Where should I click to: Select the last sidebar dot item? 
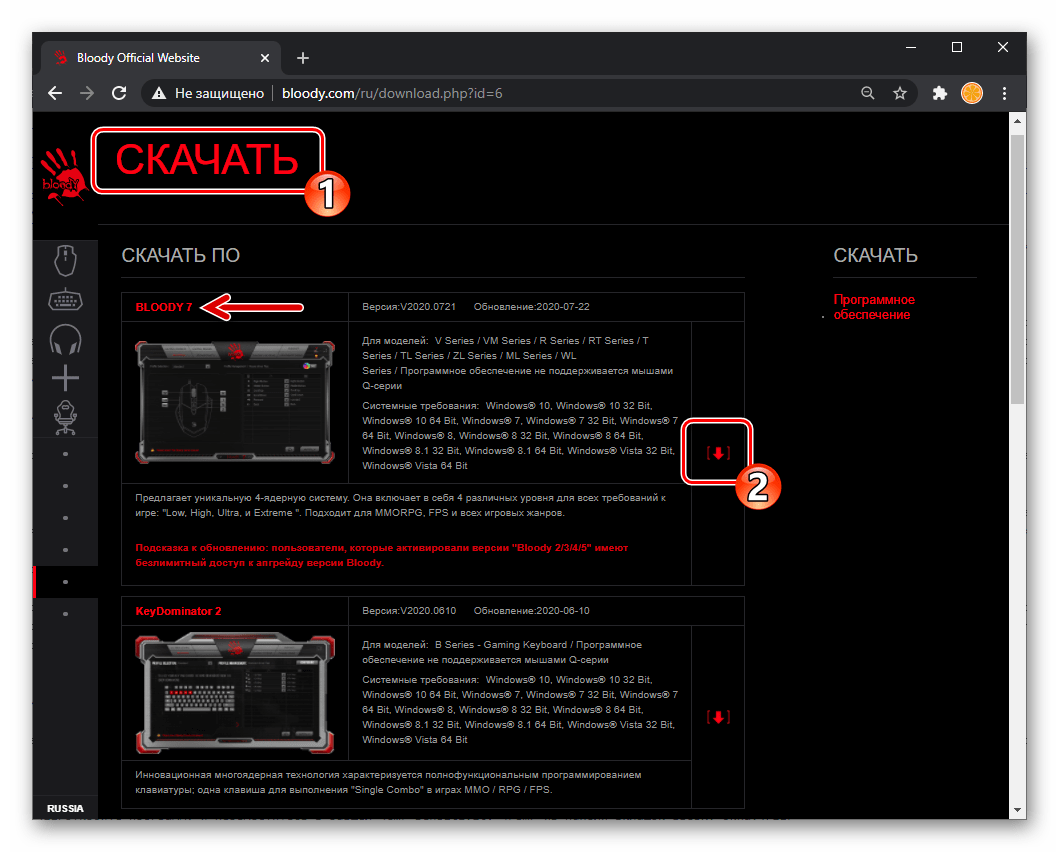[66, 614]
